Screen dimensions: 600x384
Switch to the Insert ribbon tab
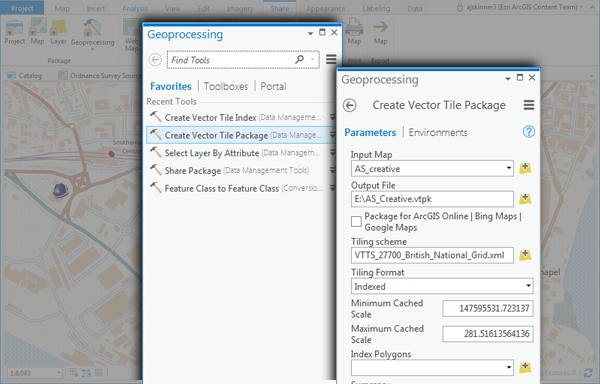point(95,8)
